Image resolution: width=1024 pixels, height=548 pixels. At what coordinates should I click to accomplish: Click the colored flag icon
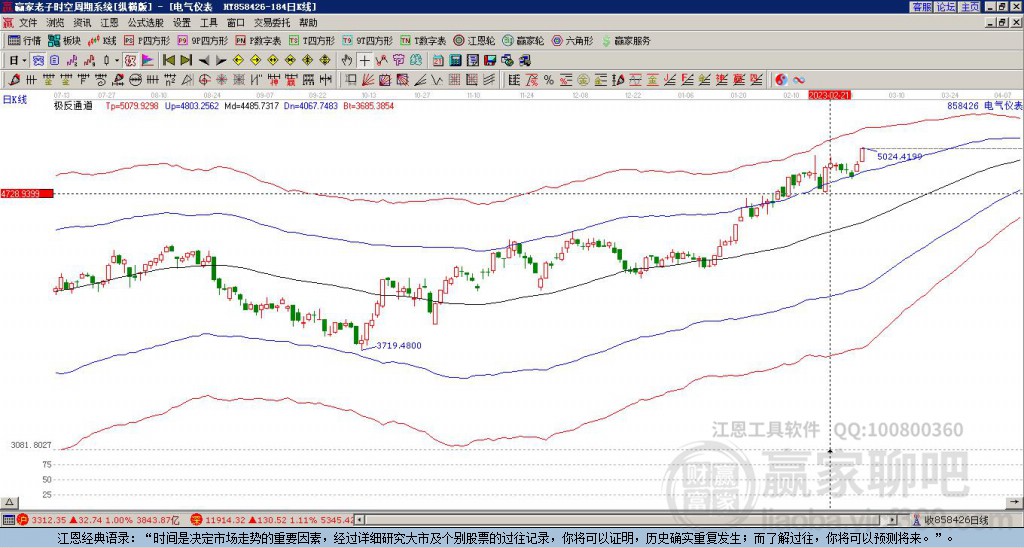click(148, 61)
